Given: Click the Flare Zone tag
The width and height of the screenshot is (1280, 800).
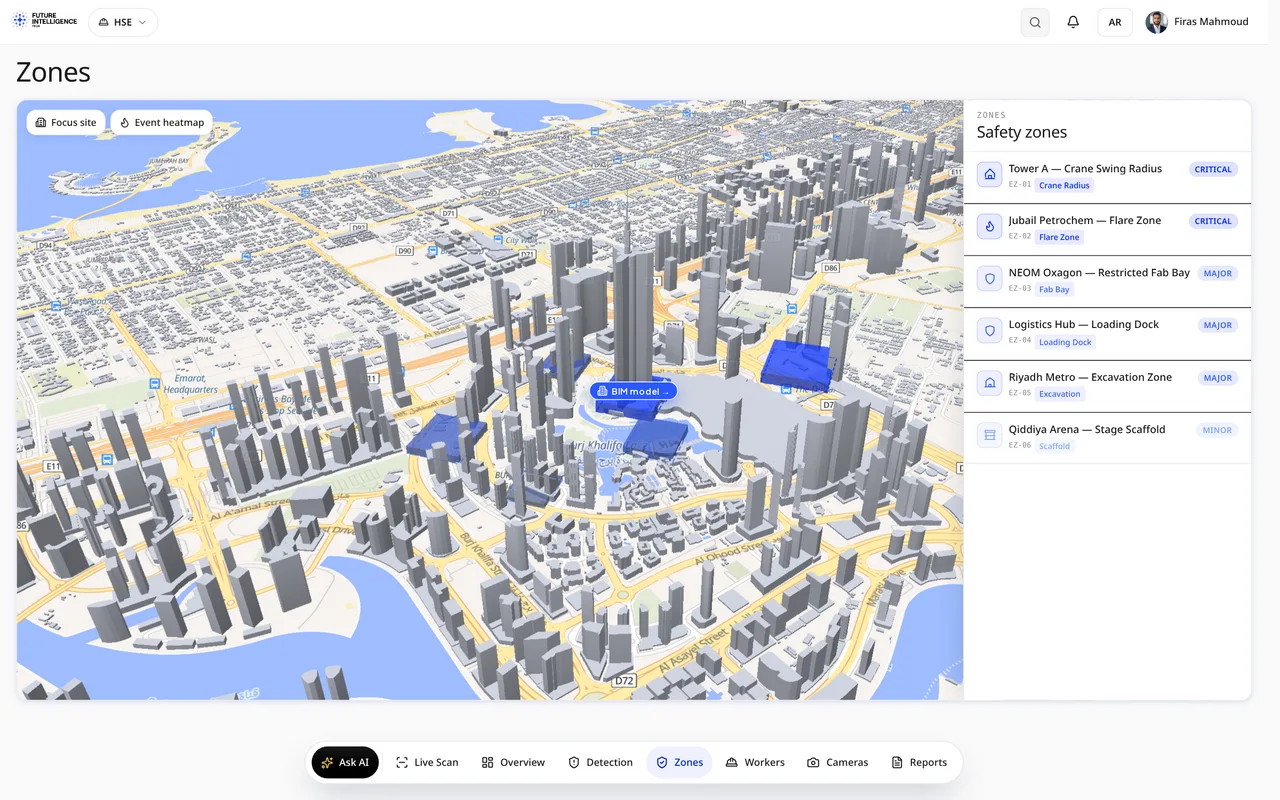Looking at the screenshot, I should coord(1059,237).
